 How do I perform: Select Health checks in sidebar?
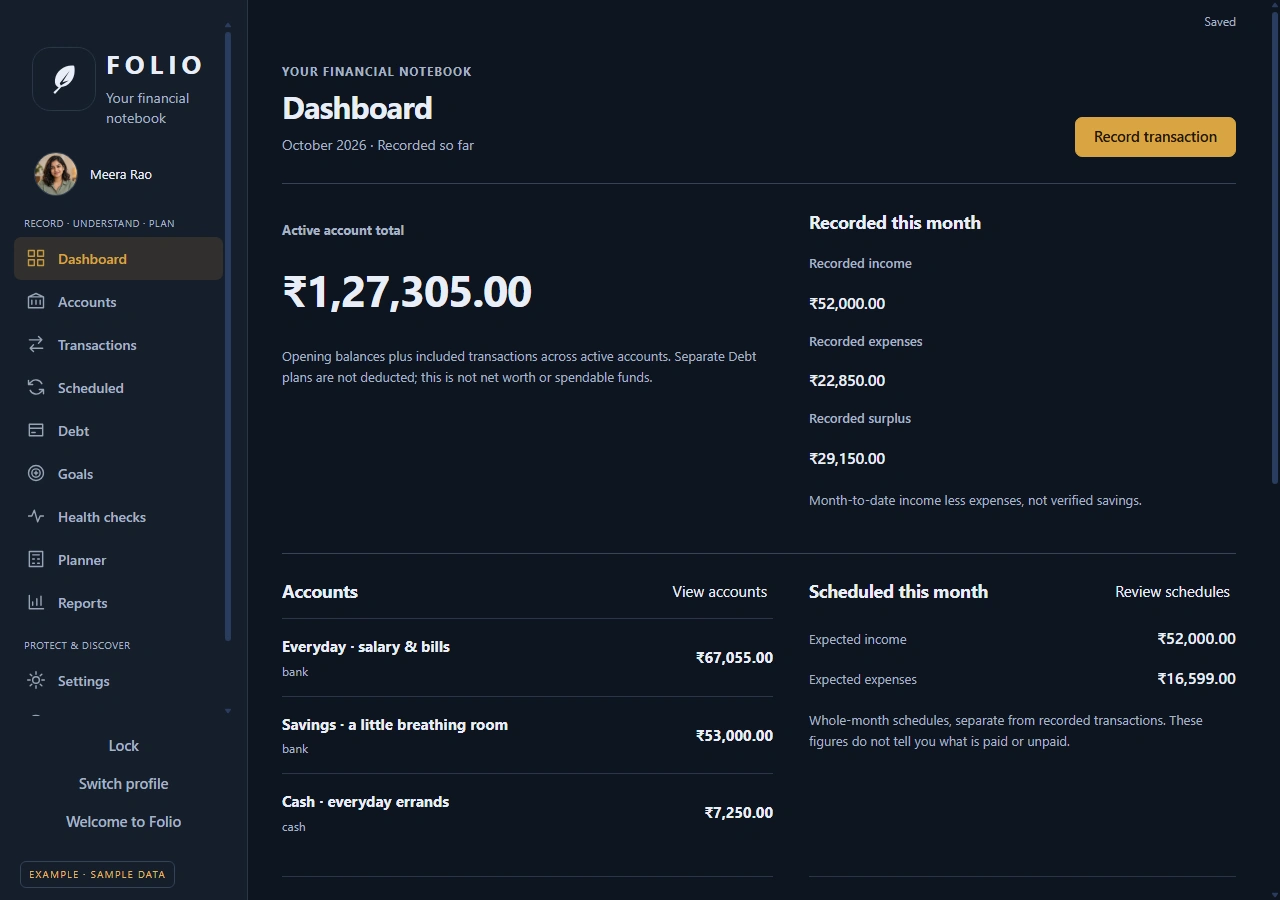click(x=118, y=517)
